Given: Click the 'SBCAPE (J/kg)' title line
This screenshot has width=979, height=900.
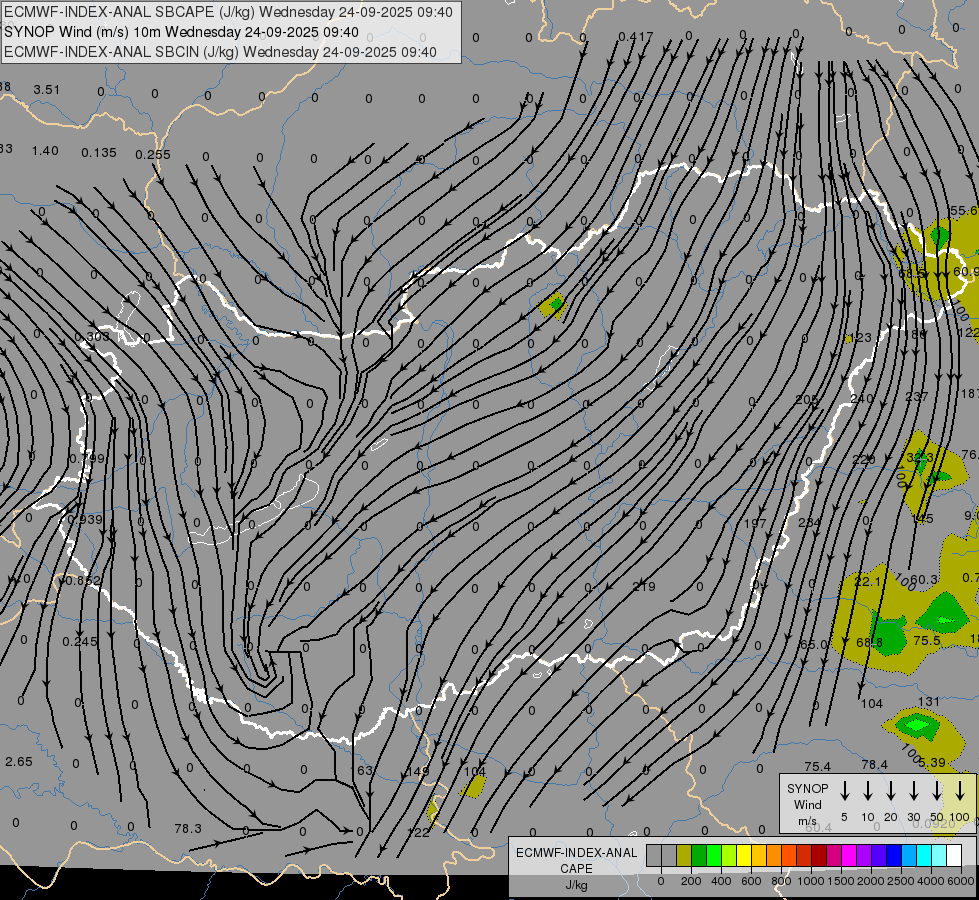Looking at the screenshot, I should (228, 12).
